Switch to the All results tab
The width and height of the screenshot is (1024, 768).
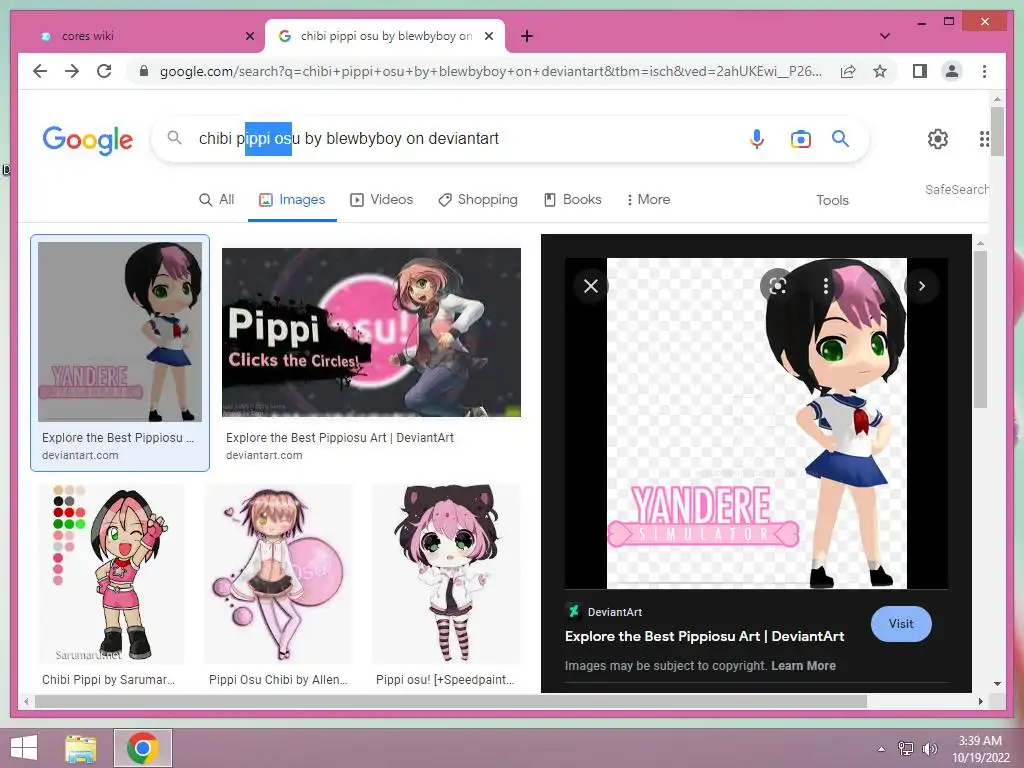point(216,200)
